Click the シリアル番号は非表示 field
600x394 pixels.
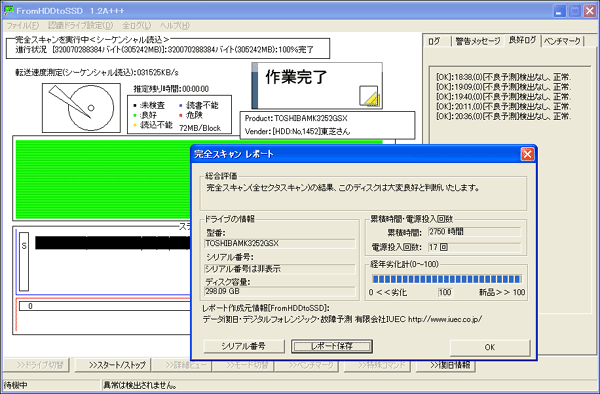(x=280, y=269)
